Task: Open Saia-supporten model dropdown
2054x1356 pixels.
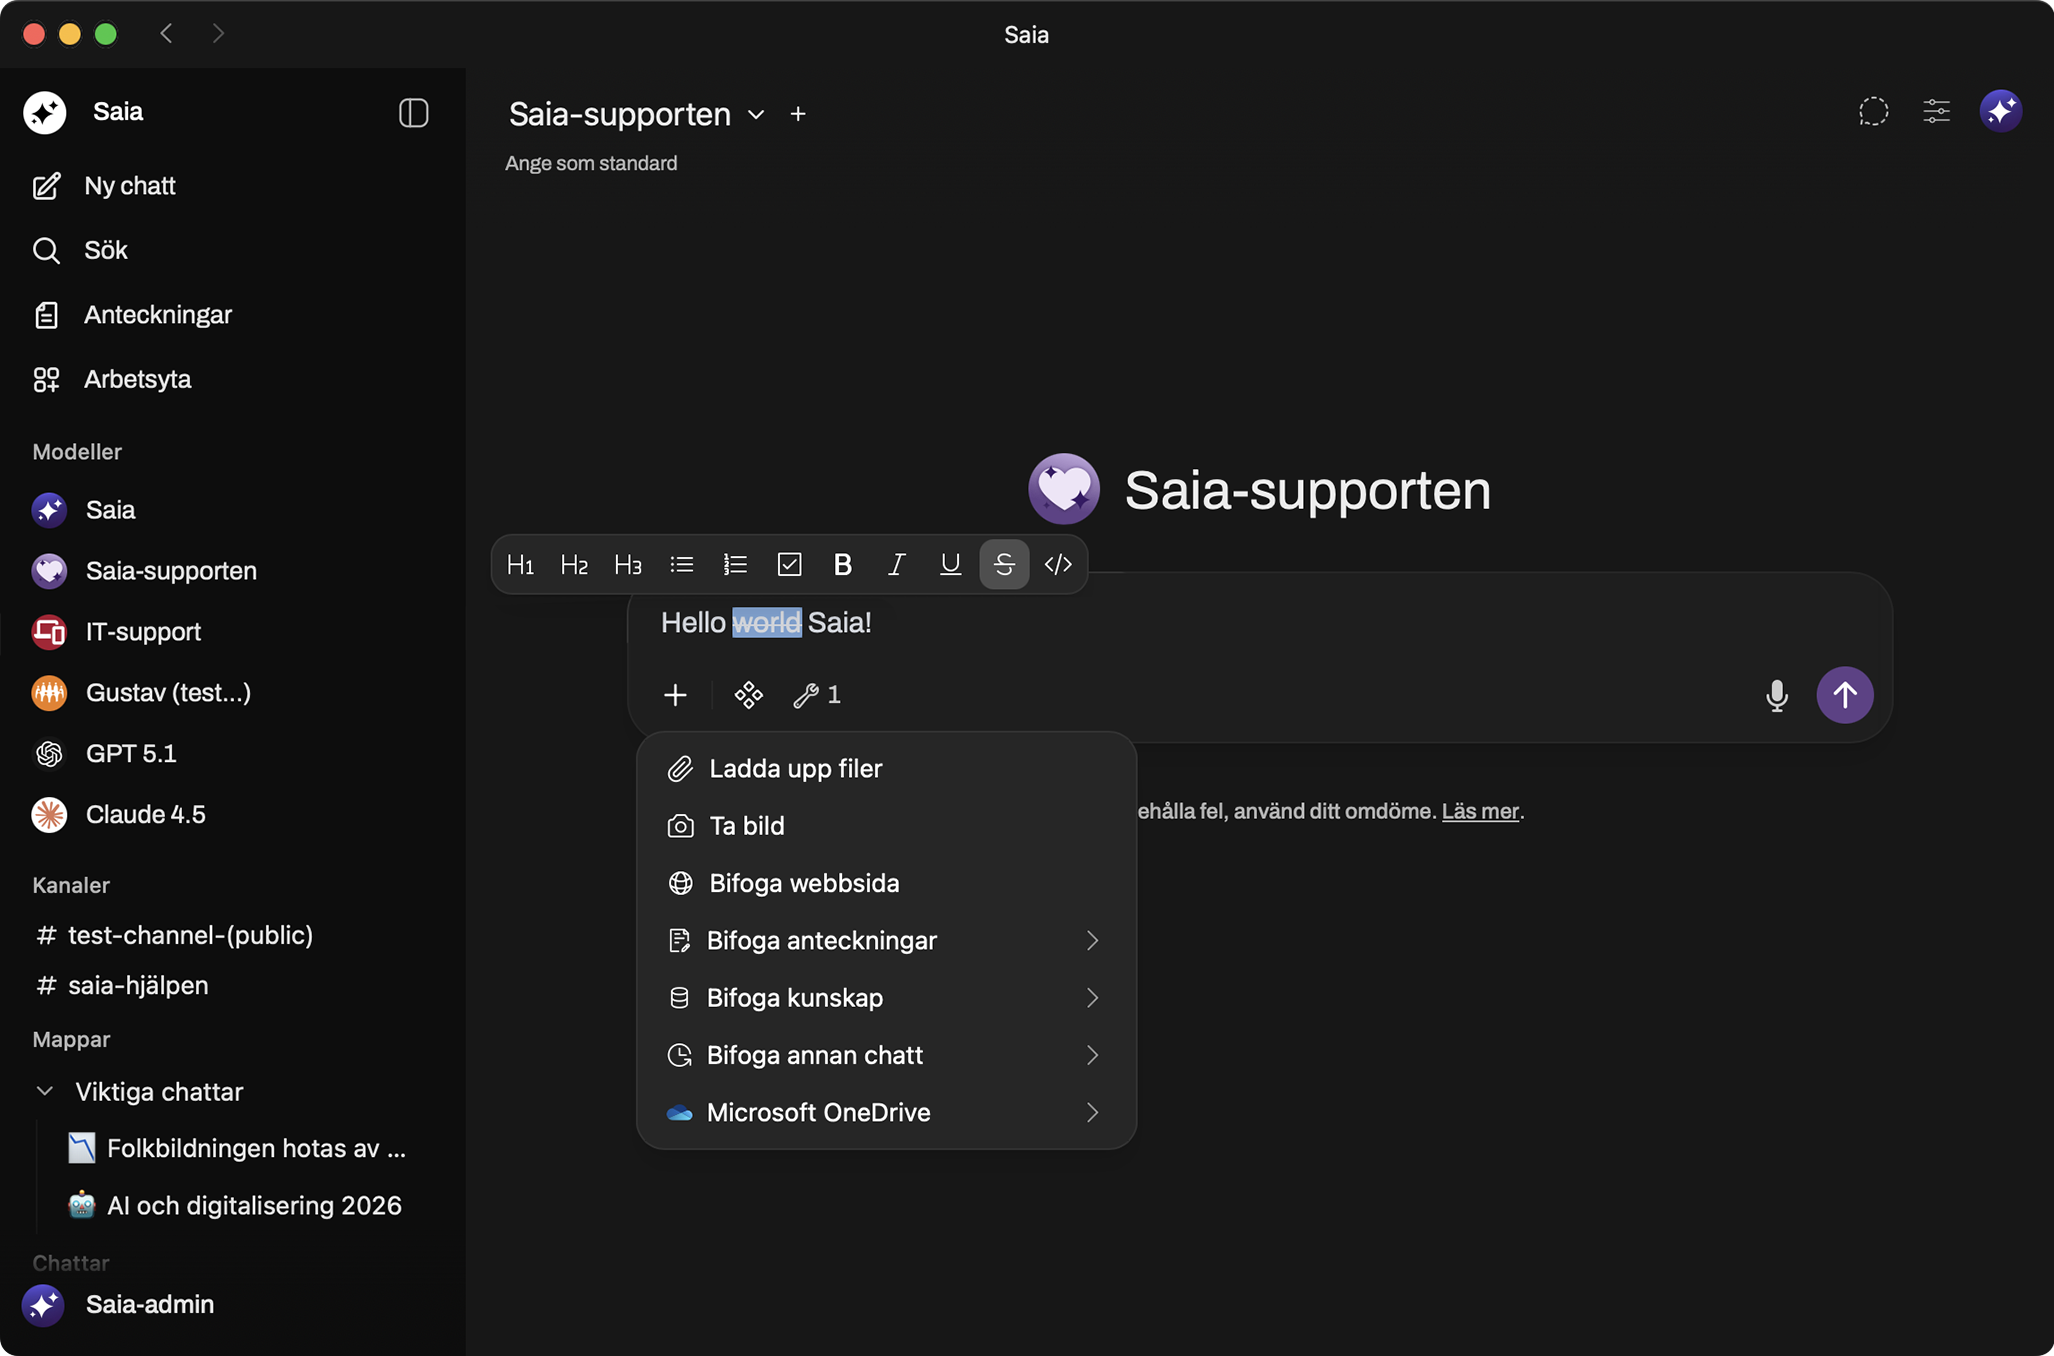Action: (757, 115)
